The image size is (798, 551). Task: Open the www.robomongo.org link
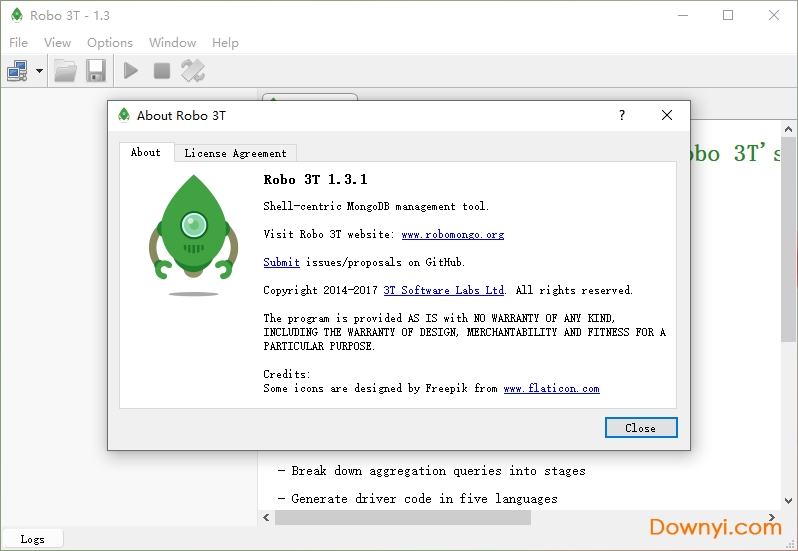point(452,235)
